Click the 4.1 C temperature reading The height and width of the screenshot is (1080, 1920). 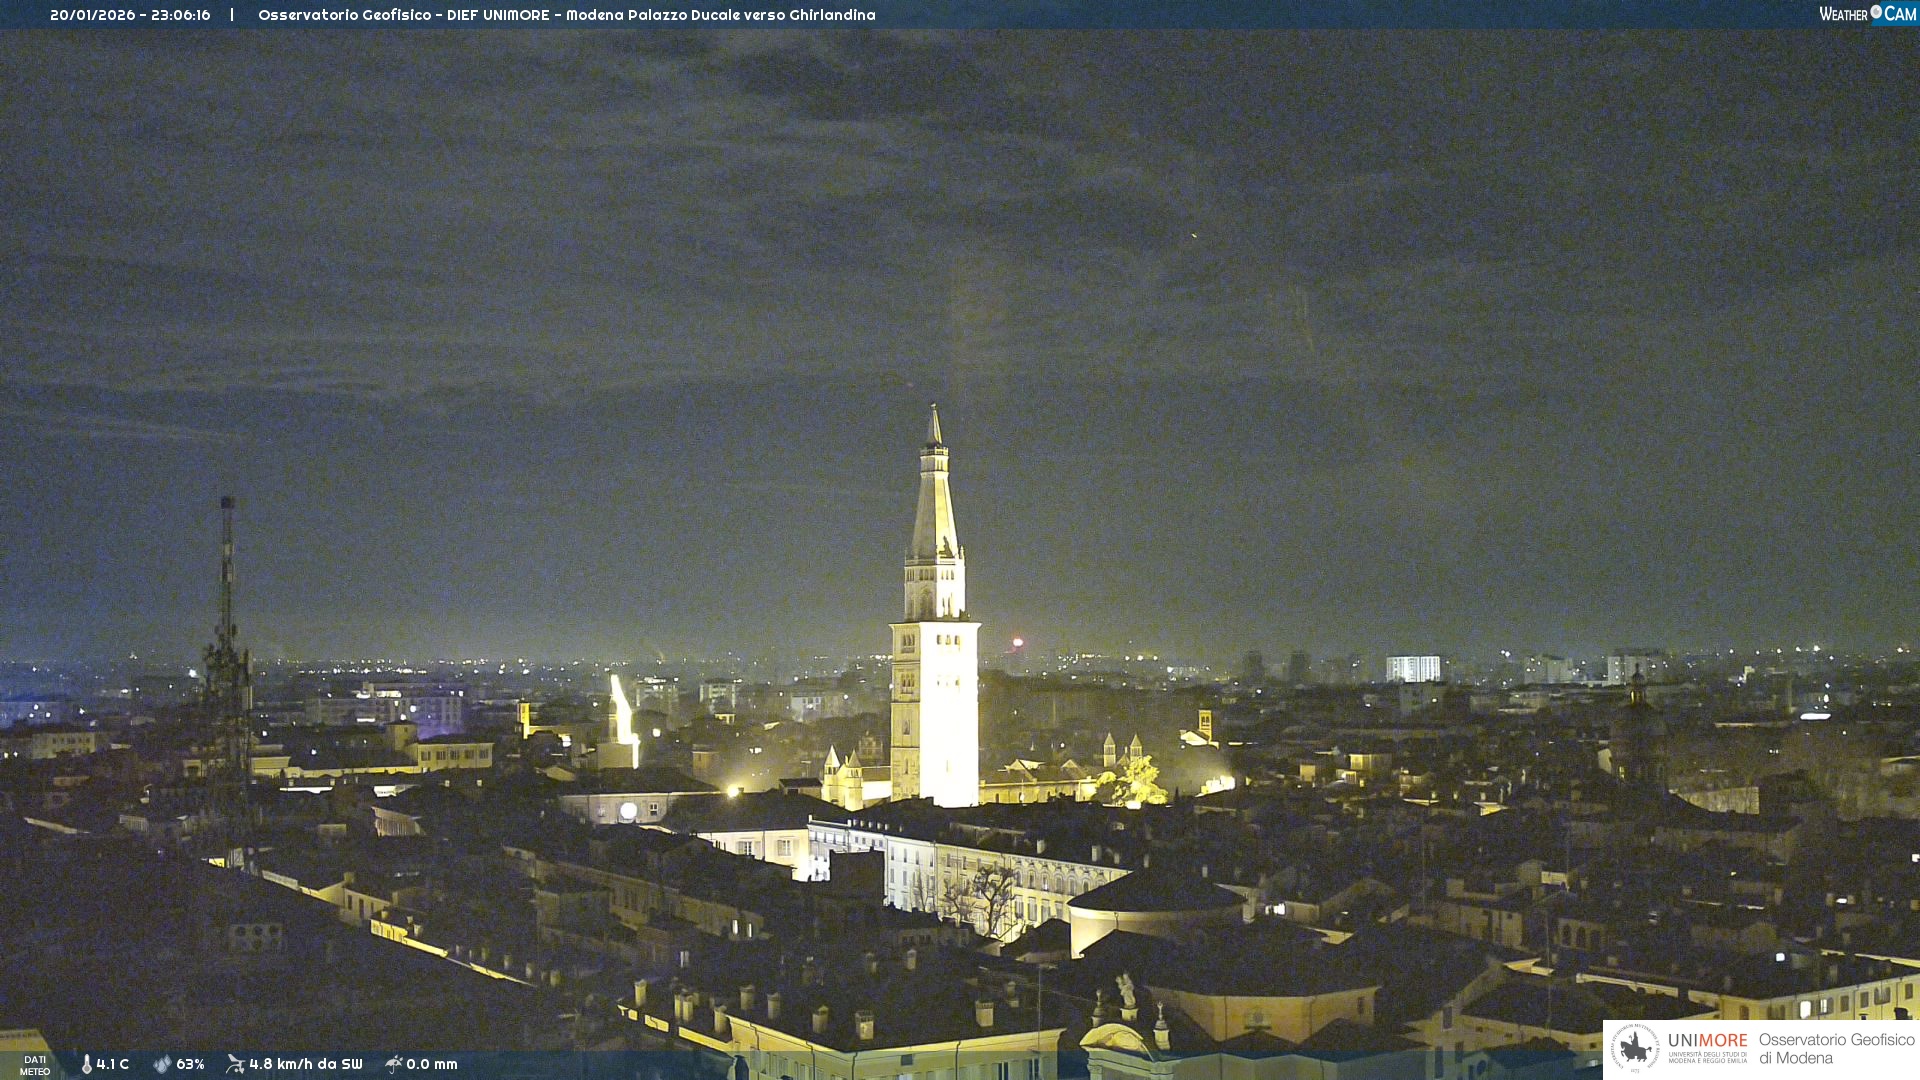[x=113, y=1064]
